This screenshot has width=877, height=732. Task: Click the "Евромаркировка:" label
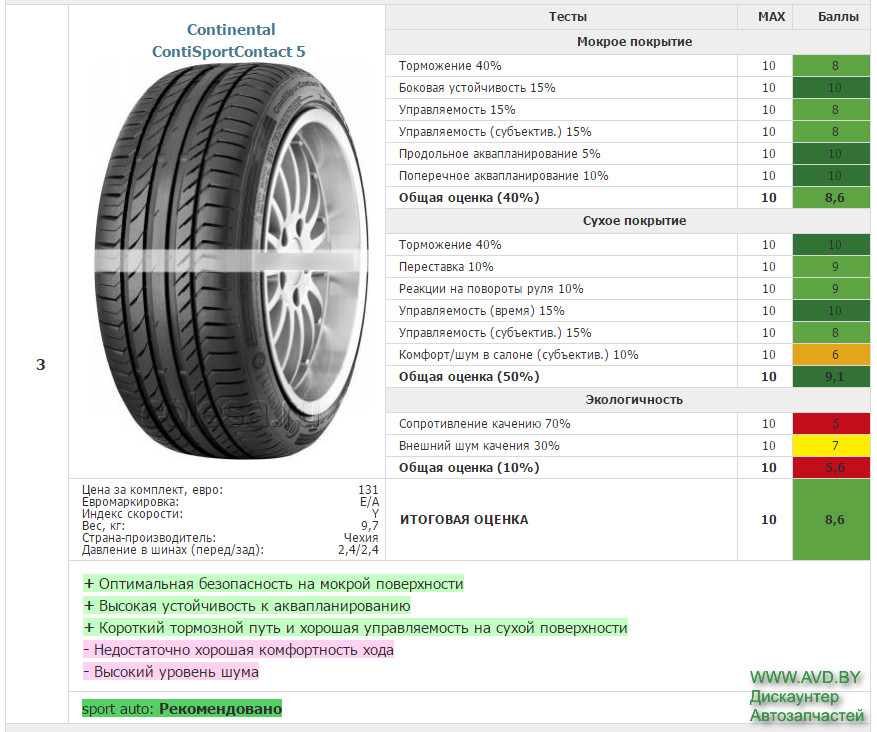[x=130, y=502]
